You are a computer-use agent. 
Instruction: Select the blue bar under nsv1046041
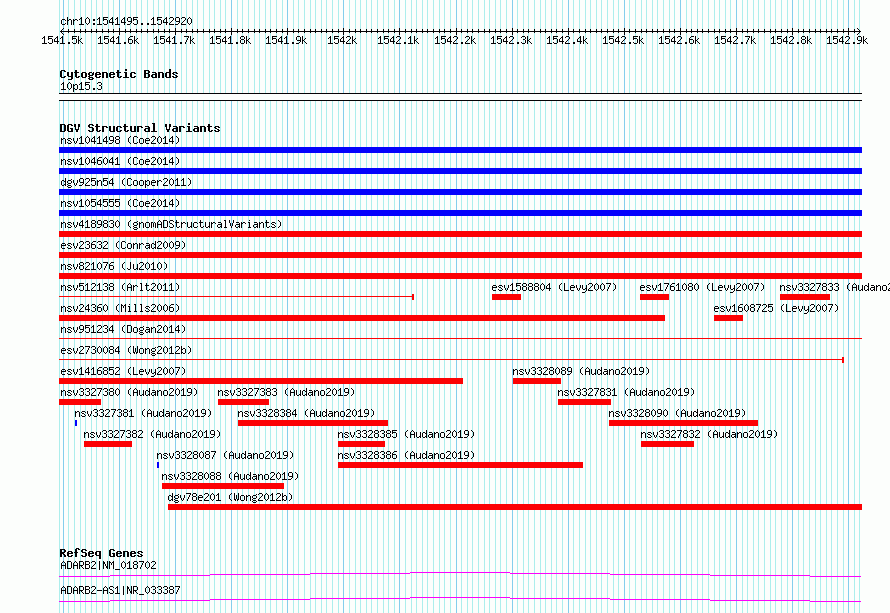click(460, 171)
